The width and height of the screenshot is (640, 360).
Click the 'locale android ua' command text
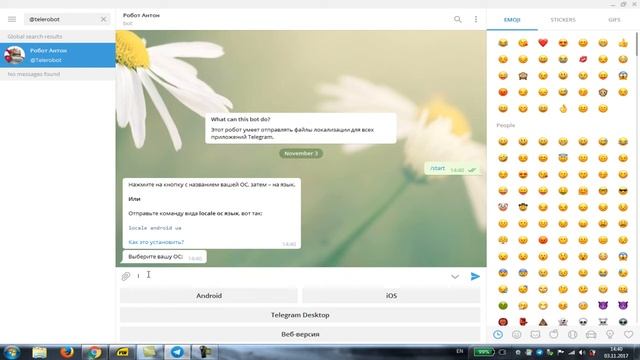(155, 228)
